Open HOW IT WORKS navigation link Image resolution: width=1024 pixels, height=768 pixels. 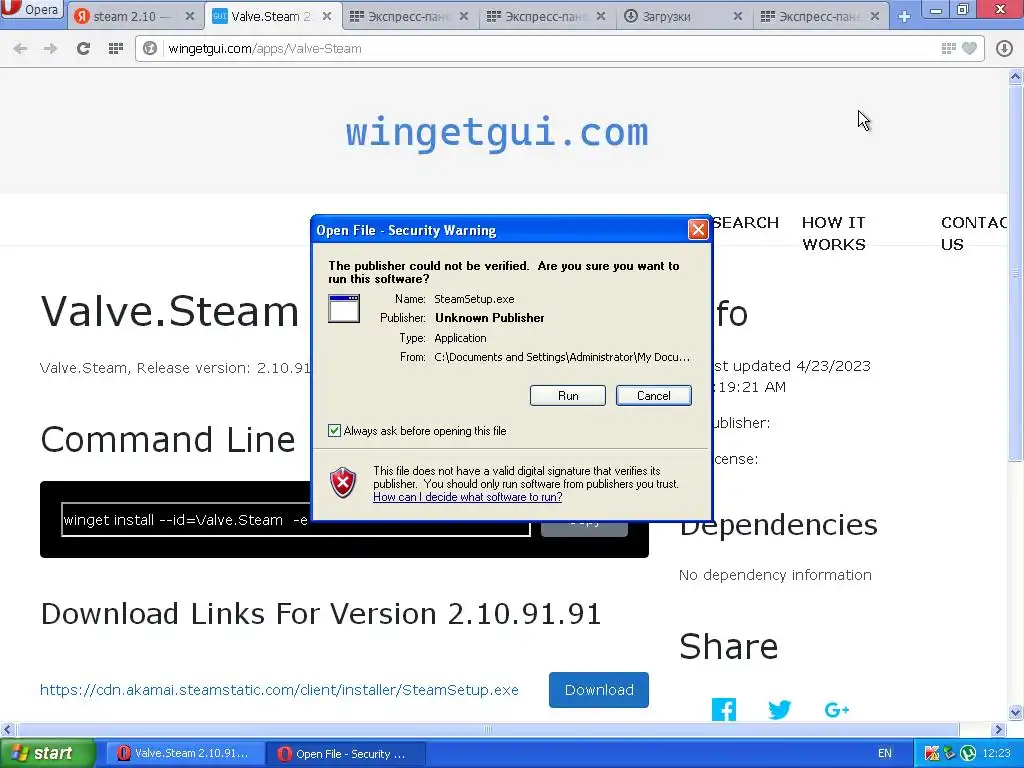click(834, 233)
